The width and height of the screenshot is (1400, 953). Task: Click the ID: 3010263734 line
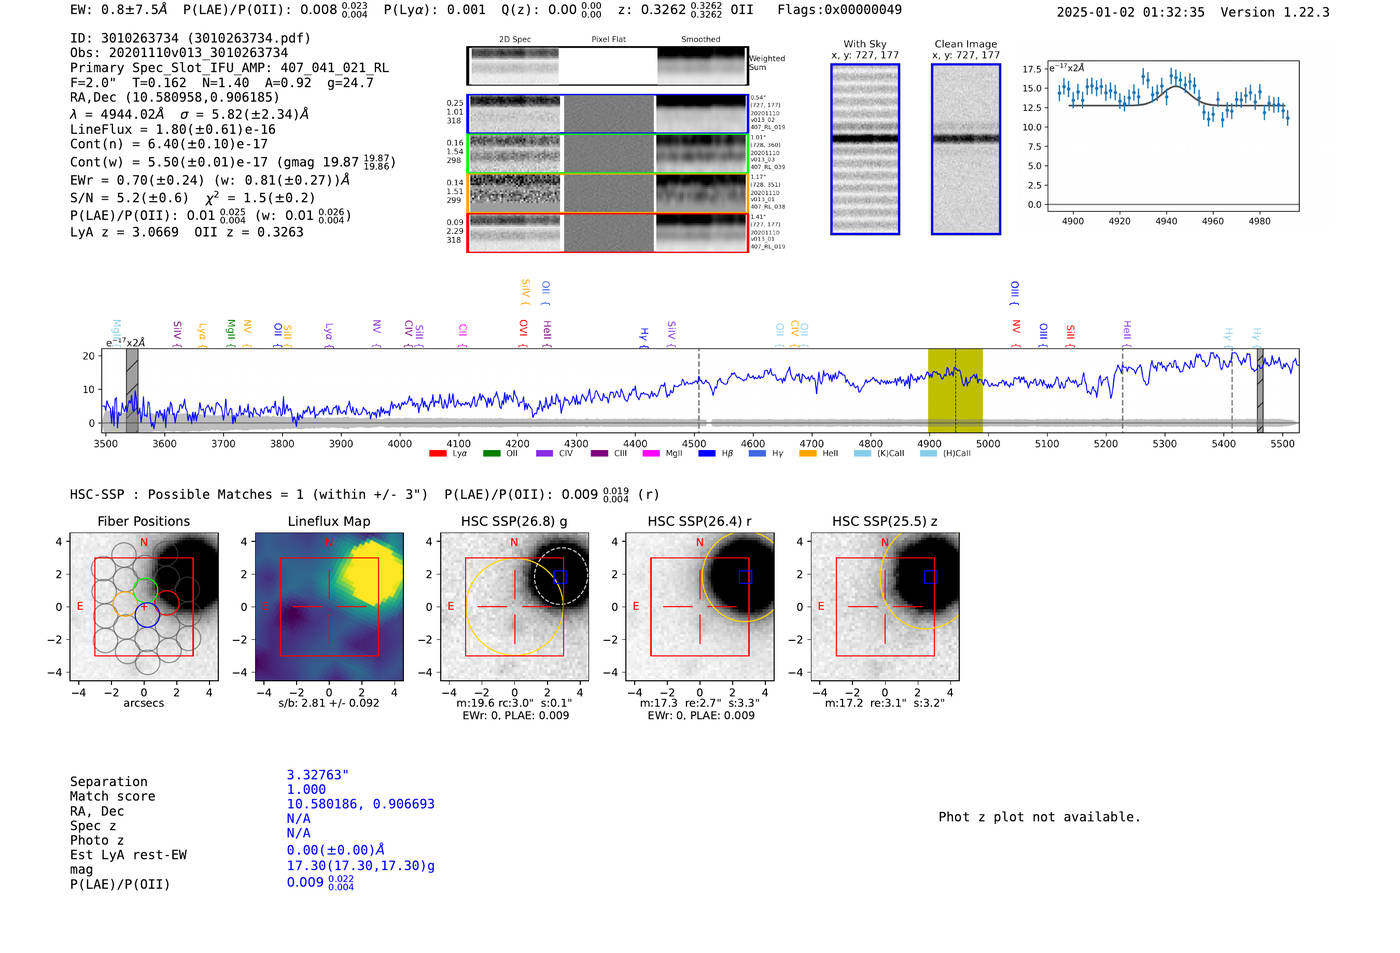coord(190,38)
